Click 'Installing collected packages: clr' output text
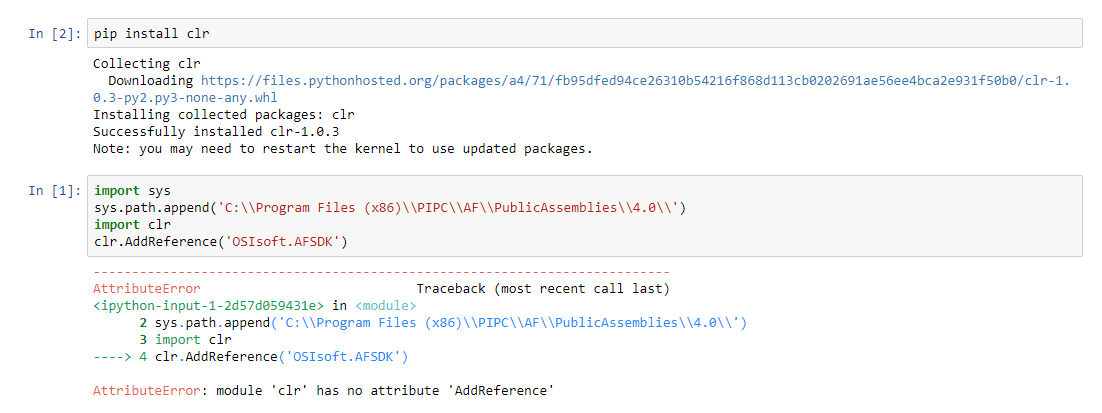 pos(223,114)
